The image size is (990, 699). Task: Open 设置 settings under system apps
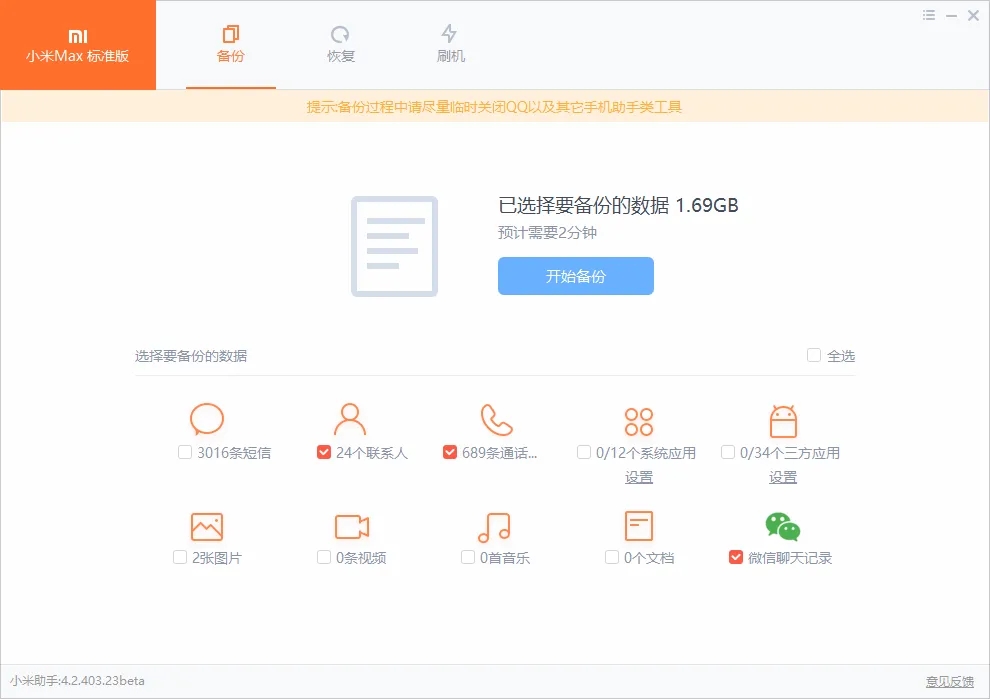(x=639, y=477)
